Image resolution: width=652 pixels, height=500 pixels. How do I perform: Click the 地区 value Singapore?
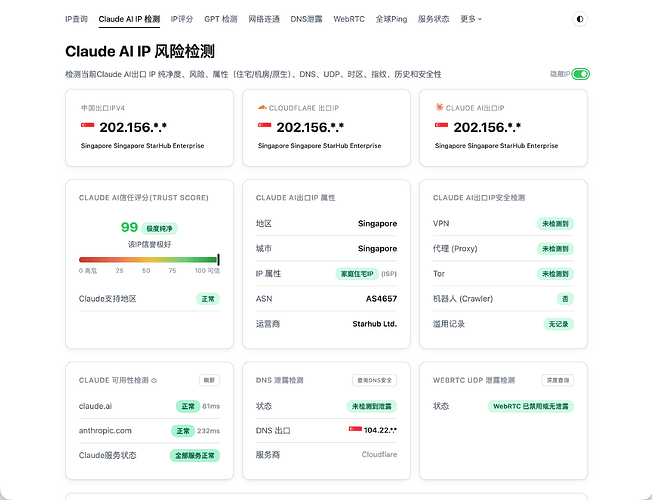tap(378, 223)
